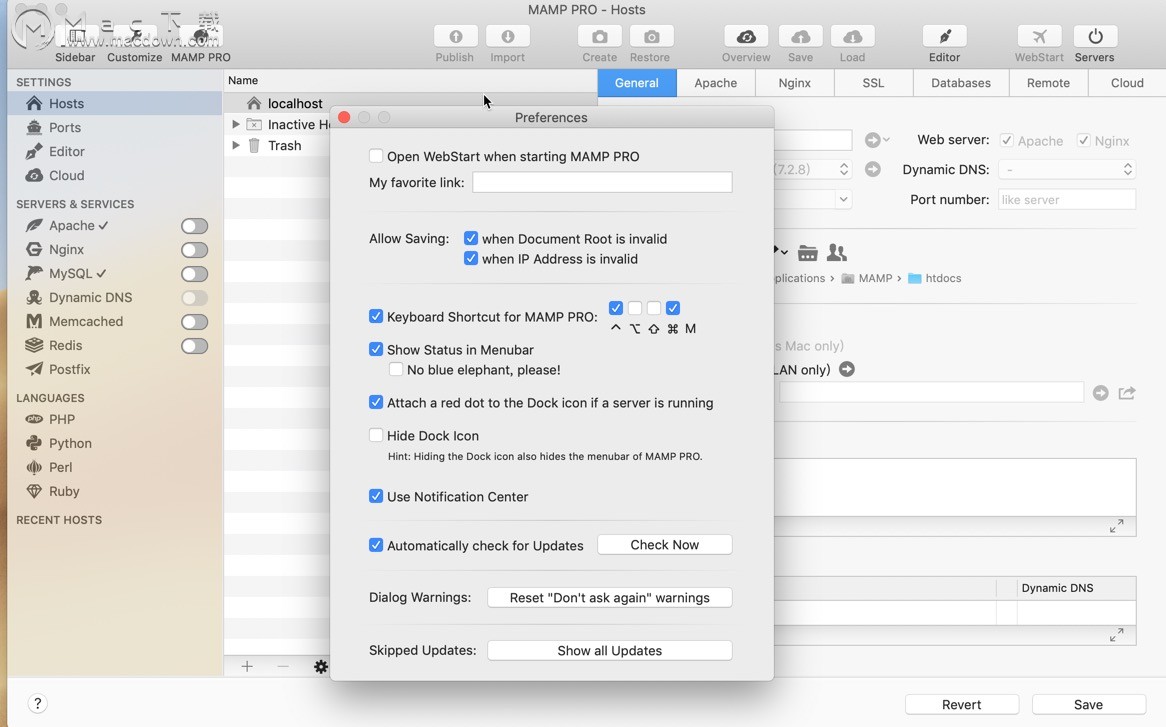Click the Save button at bottom right
1166x727 pixels.
coord(1088,704)
